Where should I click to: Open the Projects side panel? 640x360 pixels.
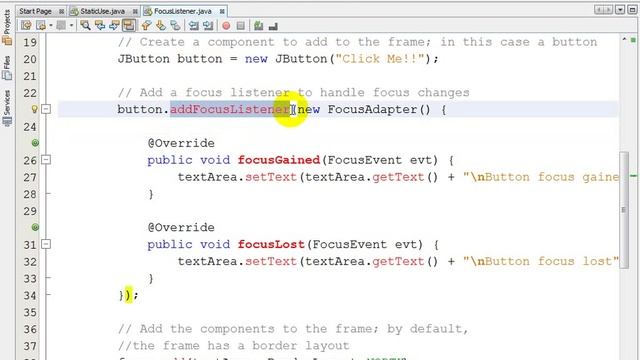[7, 27]
